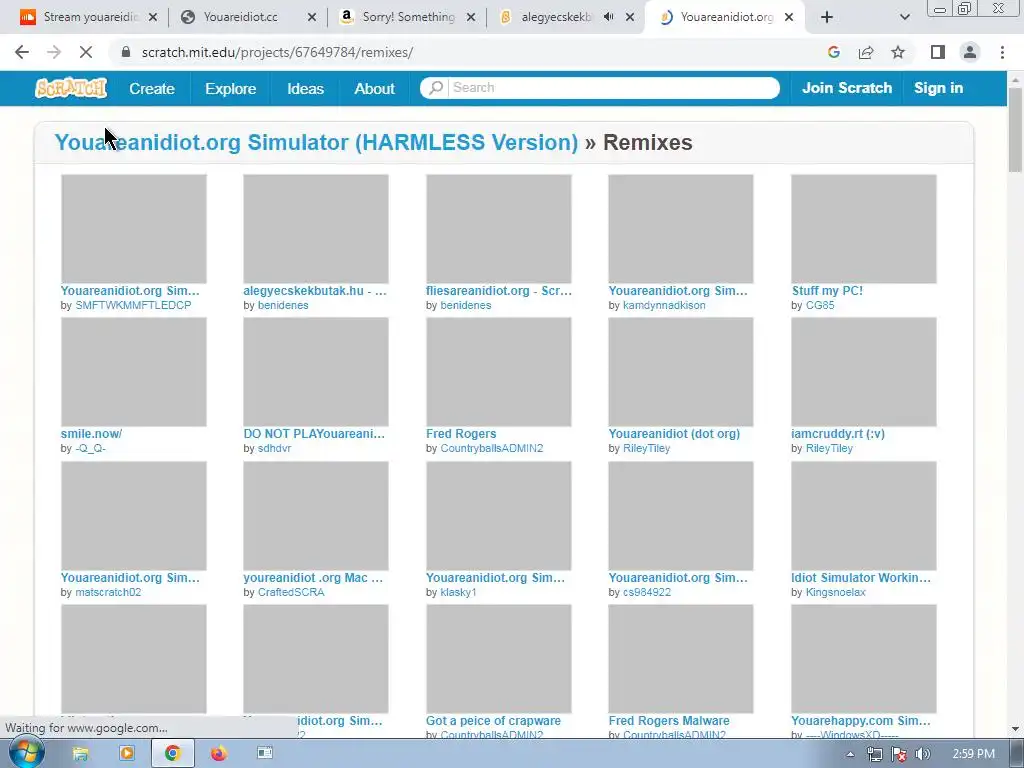Close the Youareidiot.cc tab

(312, 18)
